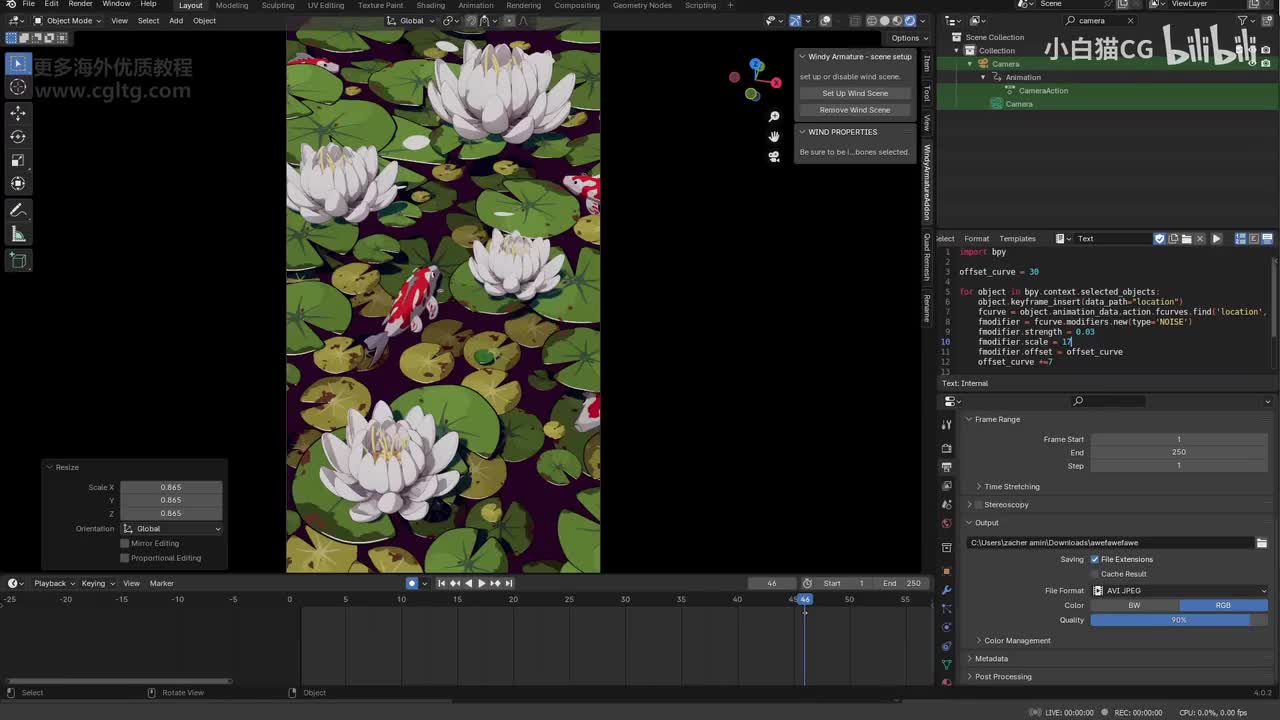1280x720 pixels.
Task: Enable Mirror Editing checkbox
Action: [125, 543]
